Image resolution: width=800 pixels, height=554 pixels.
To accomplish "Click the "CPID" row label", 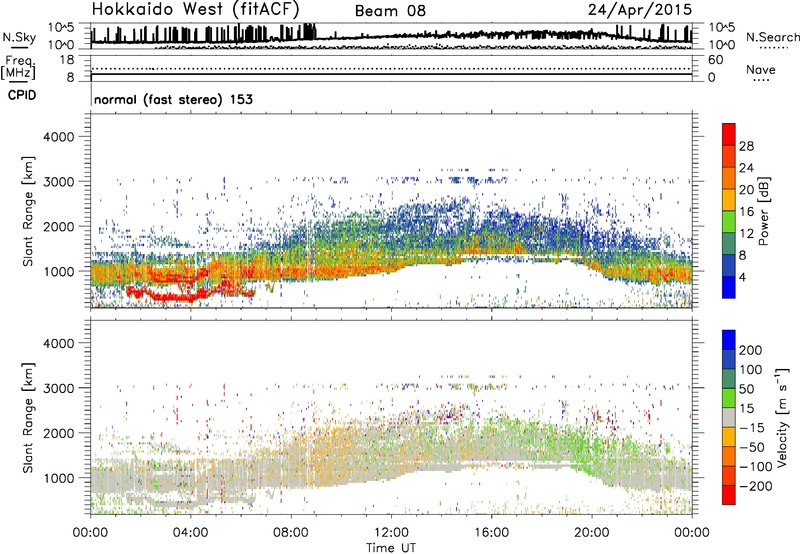I will coord(22,95).
